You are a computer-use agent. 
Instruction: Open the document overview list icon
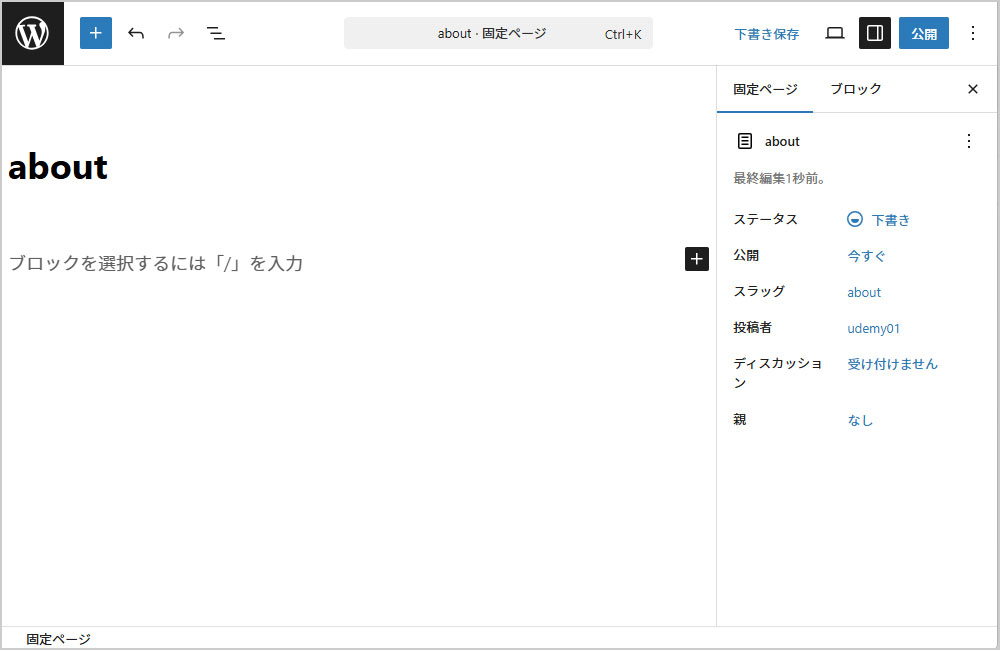click(x=216, y=33)
